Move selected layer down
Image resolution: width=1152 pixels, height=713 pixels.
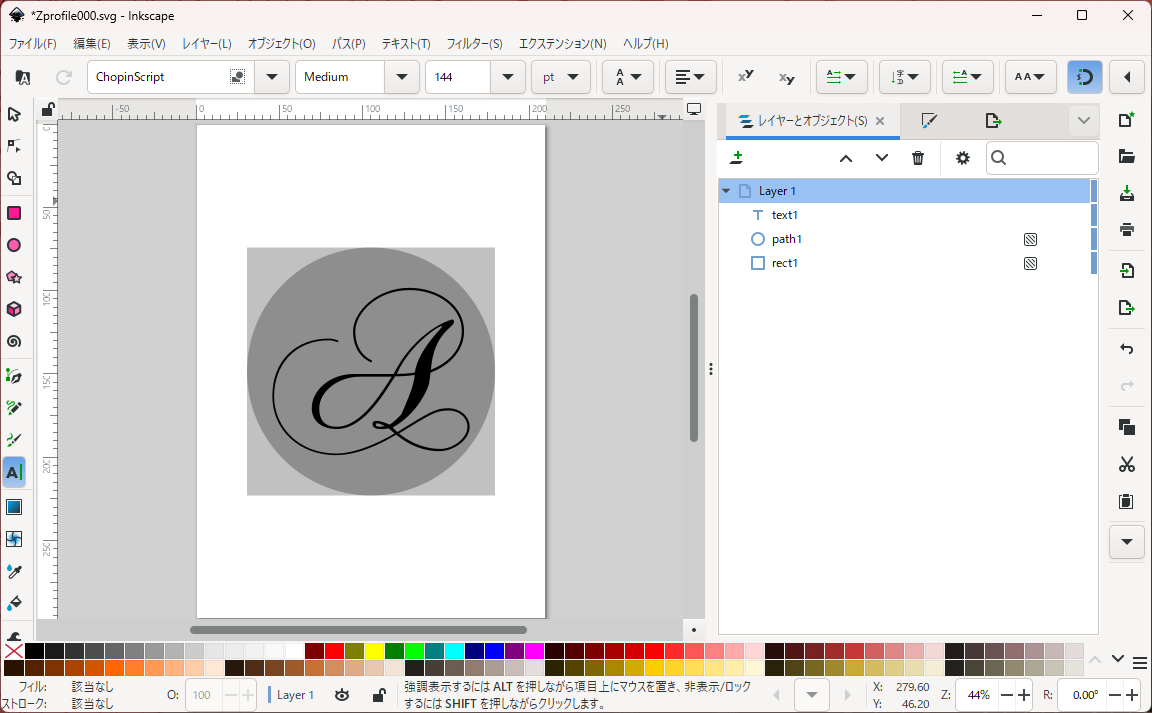pyautogui.click(x=882, y=158)
